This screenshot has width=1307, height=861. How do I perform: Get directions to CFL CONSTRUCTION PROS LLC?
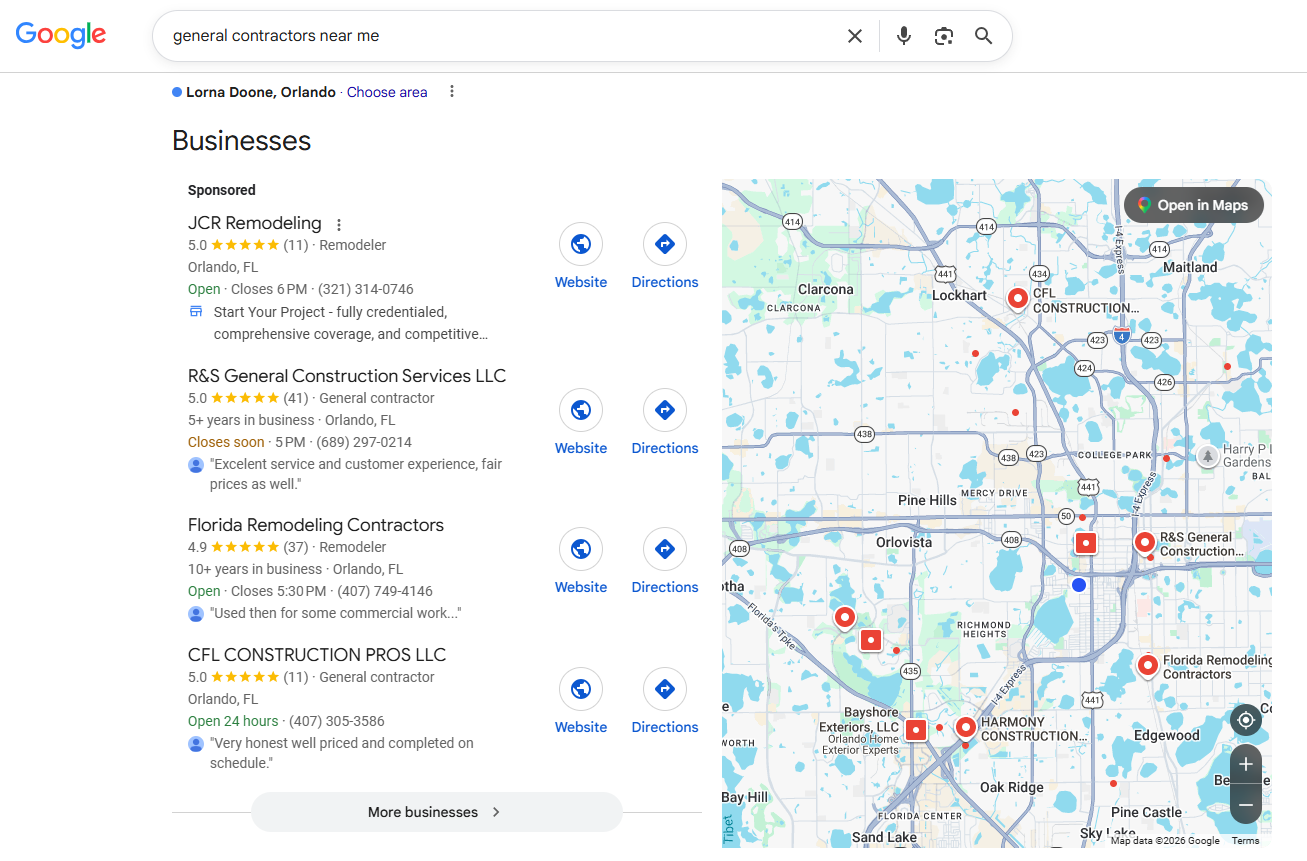665,701
